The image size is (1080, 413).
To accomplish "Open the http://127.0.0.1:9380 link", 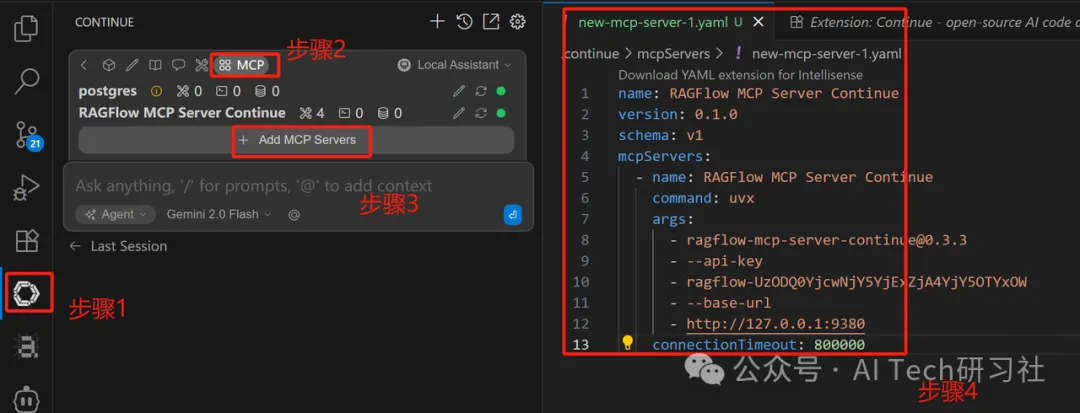I will (x=776, y=324).
